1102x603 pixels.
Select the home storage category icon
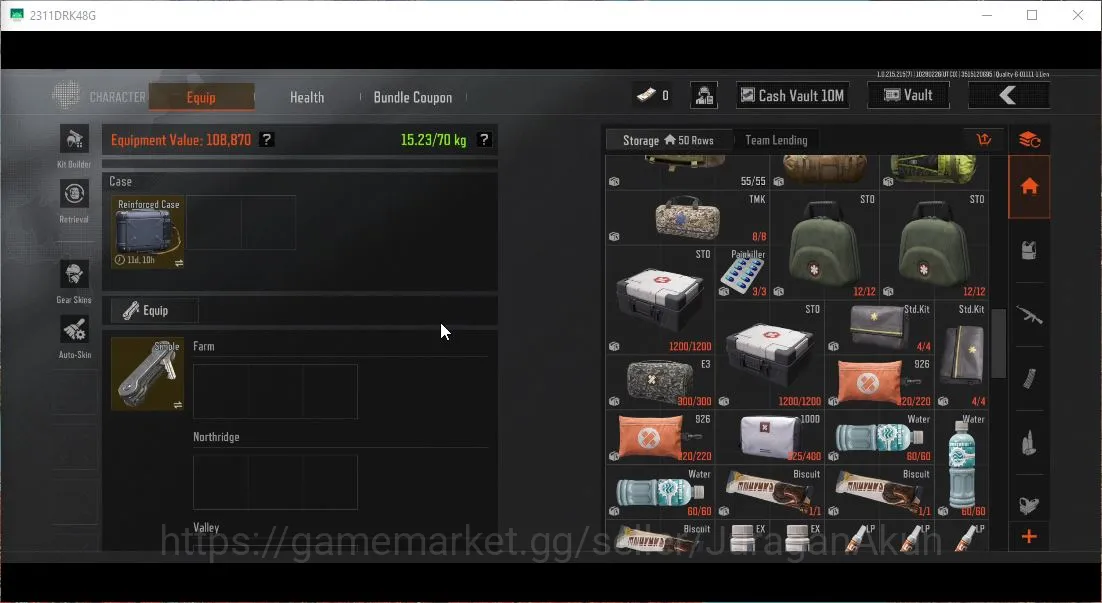tap(1029, 187)
